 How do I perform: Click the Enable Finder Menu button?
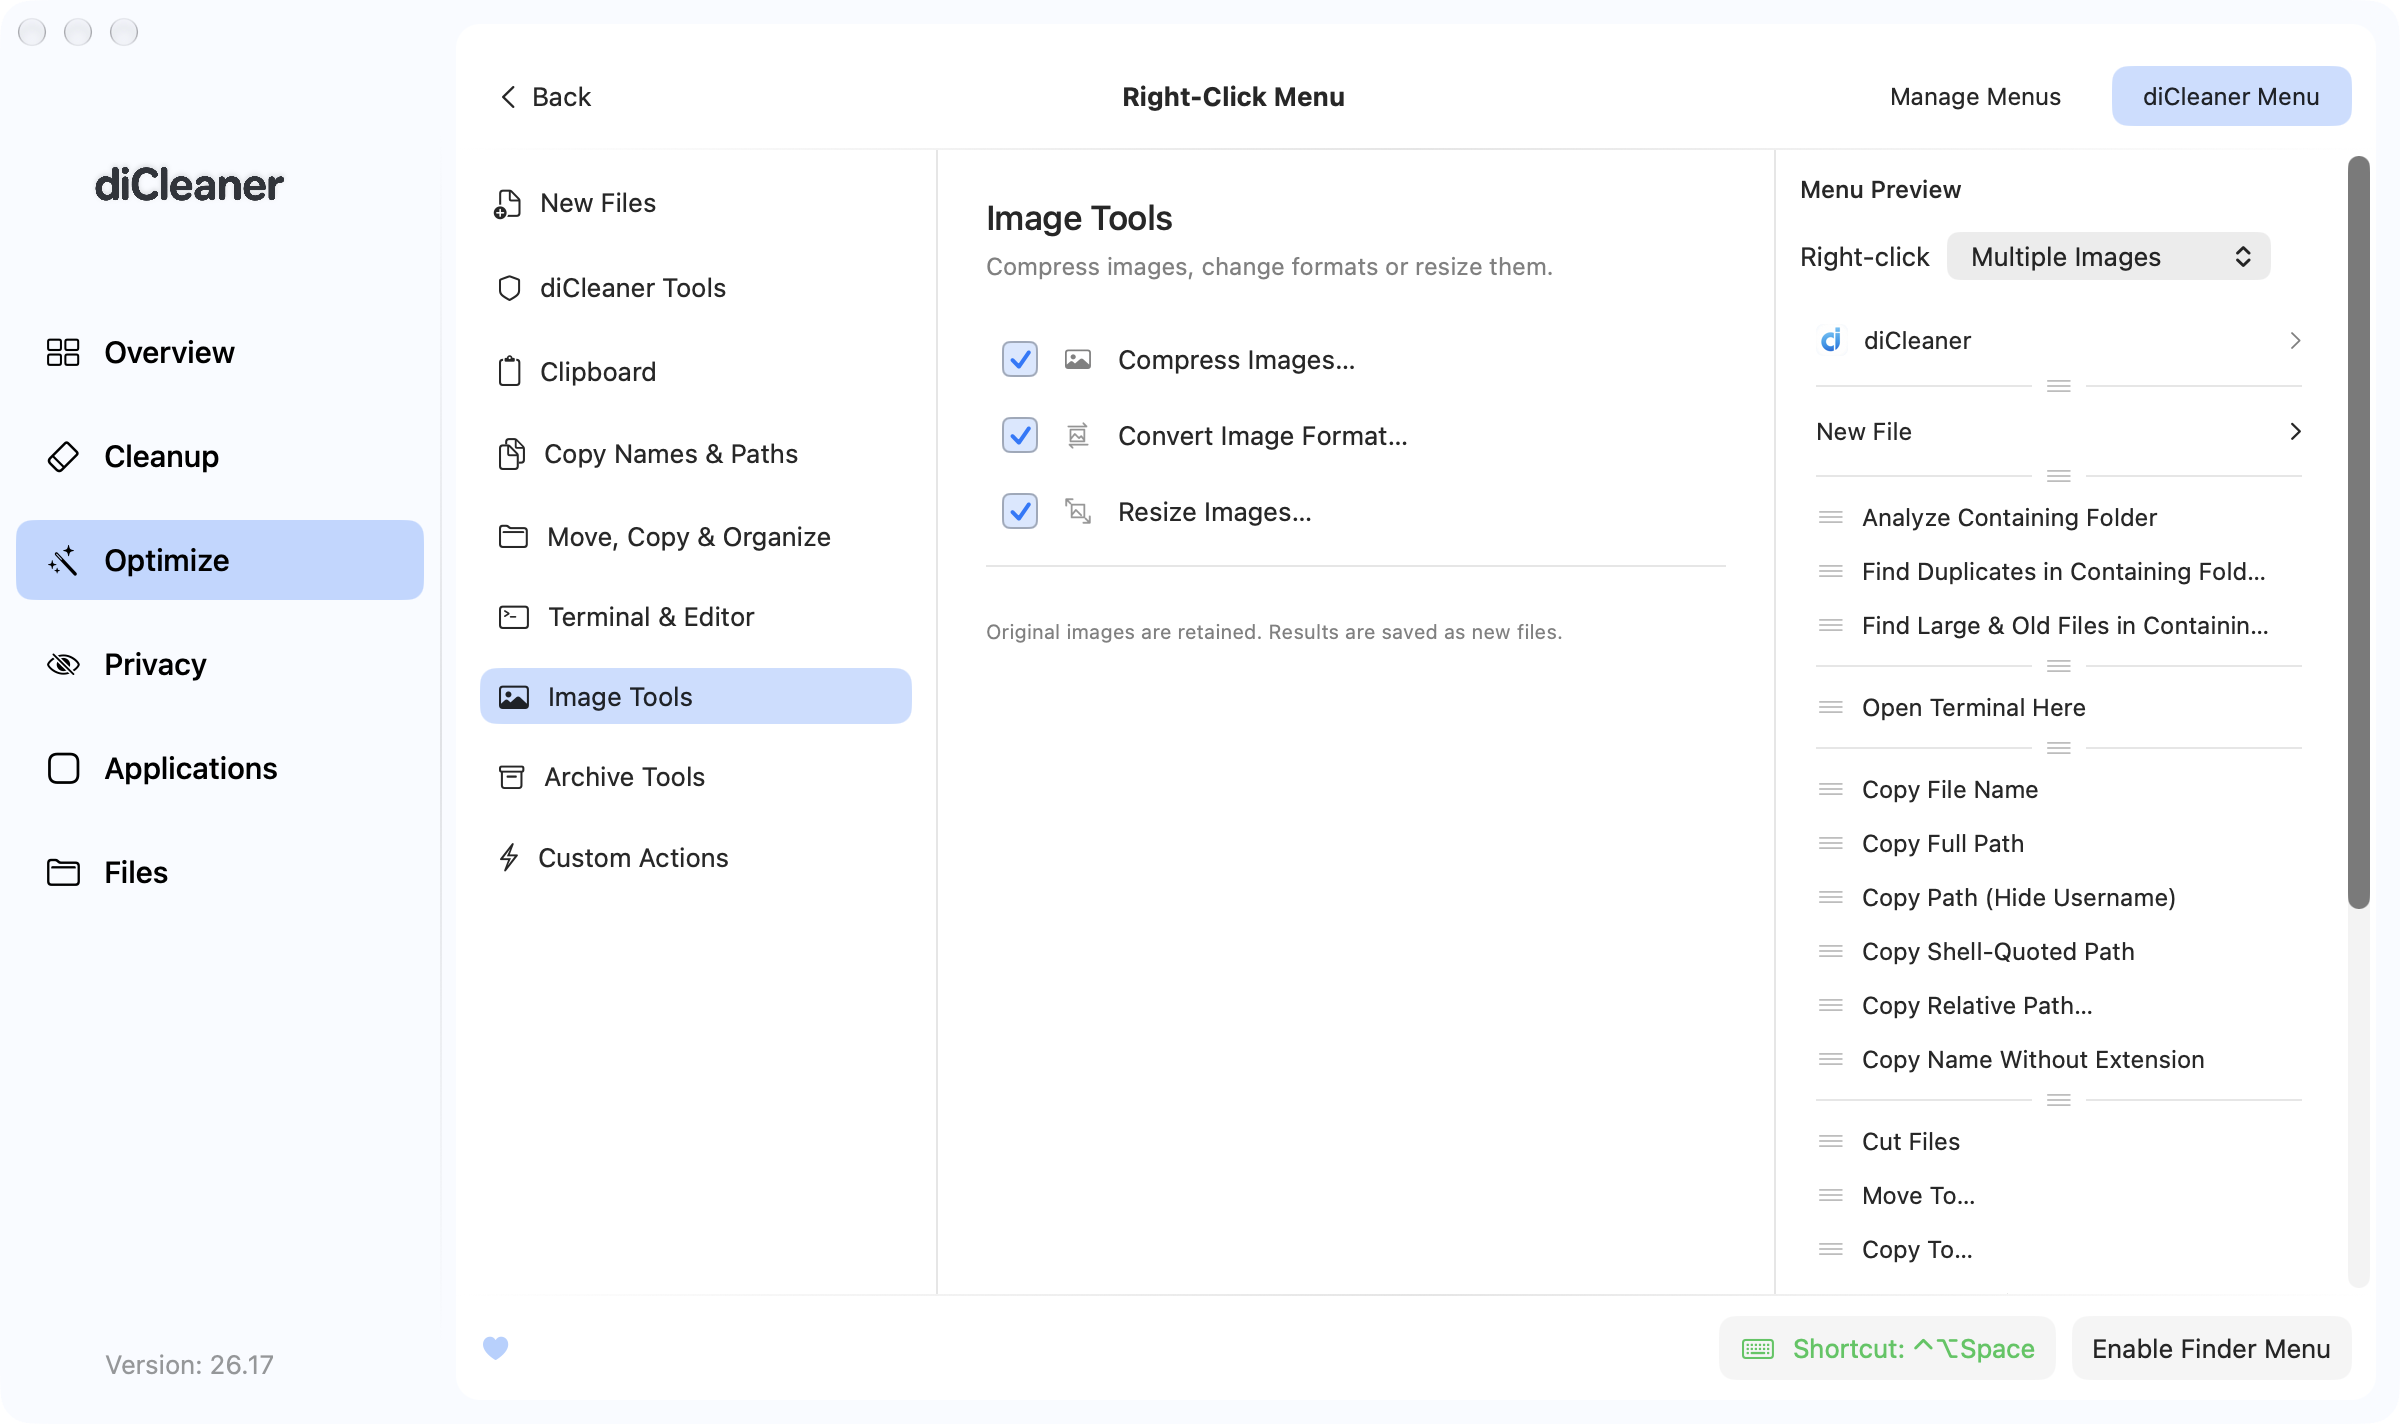click(2211, 1348)
